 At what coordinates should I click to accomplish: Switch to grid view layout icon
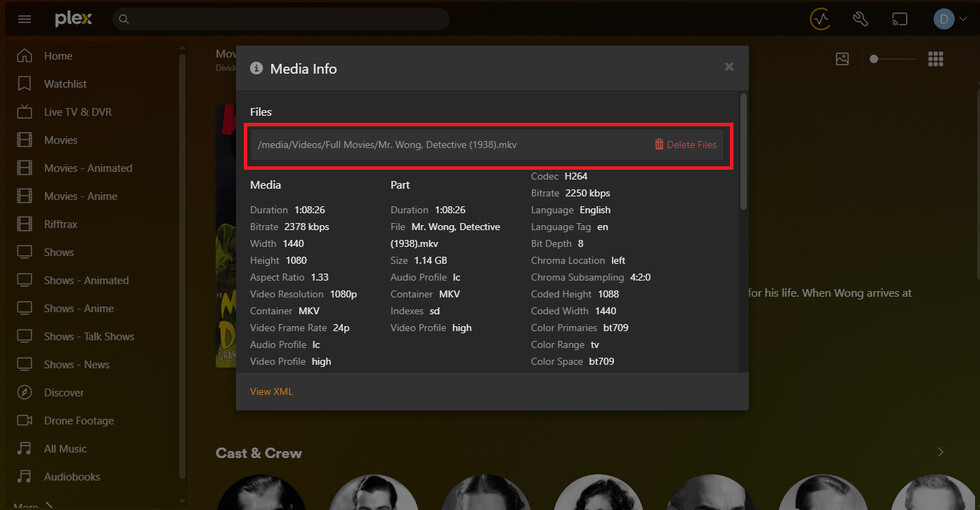pos(936,59)
